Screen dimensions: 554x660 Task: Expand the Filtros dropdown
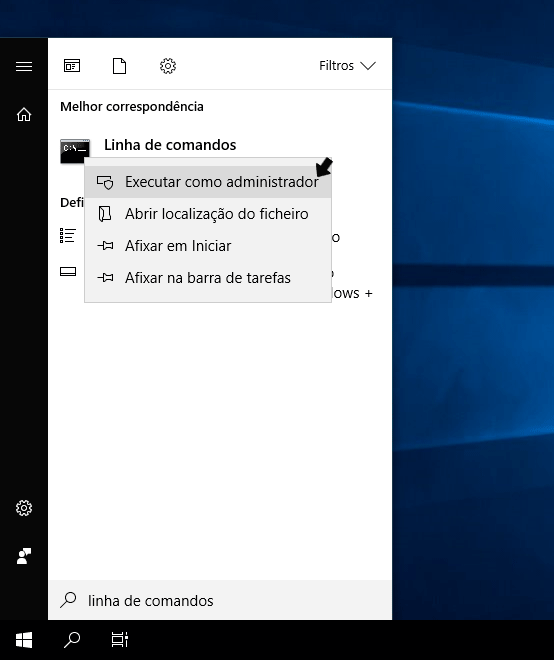pyautogui.click(x=347, y=66)
